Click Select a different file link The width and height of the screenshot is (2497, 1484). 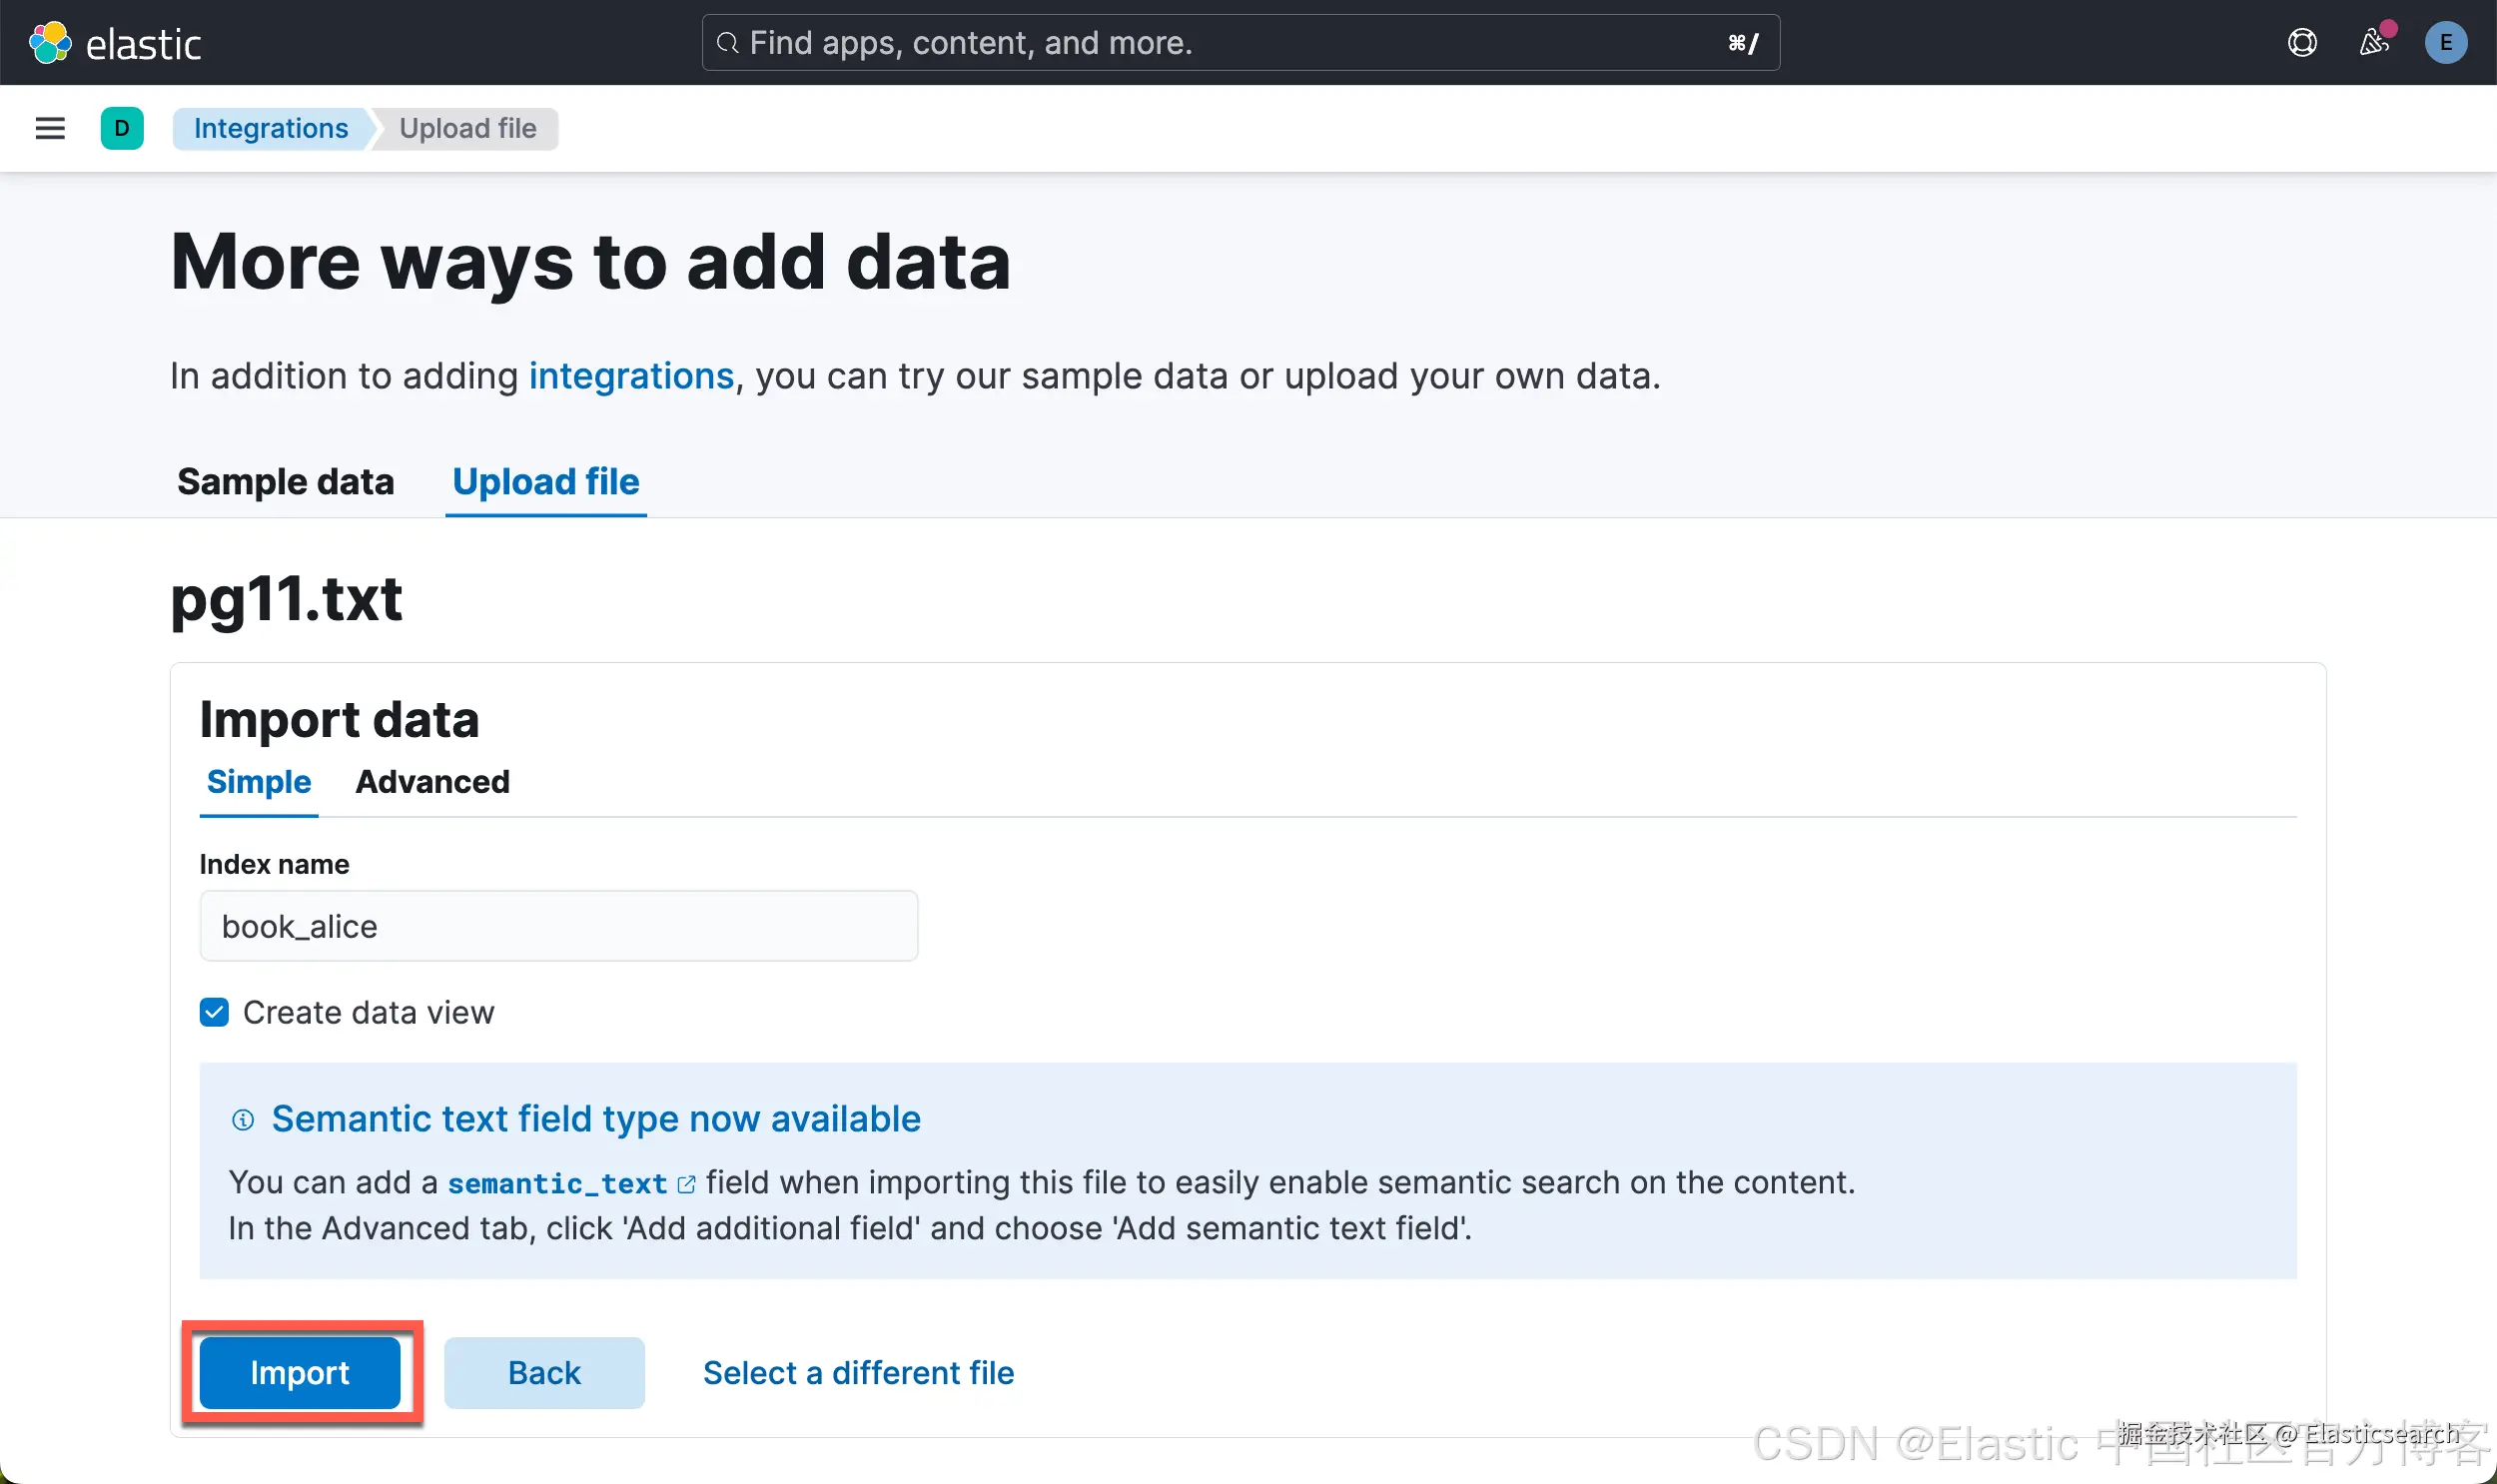tap(858, 1373)
